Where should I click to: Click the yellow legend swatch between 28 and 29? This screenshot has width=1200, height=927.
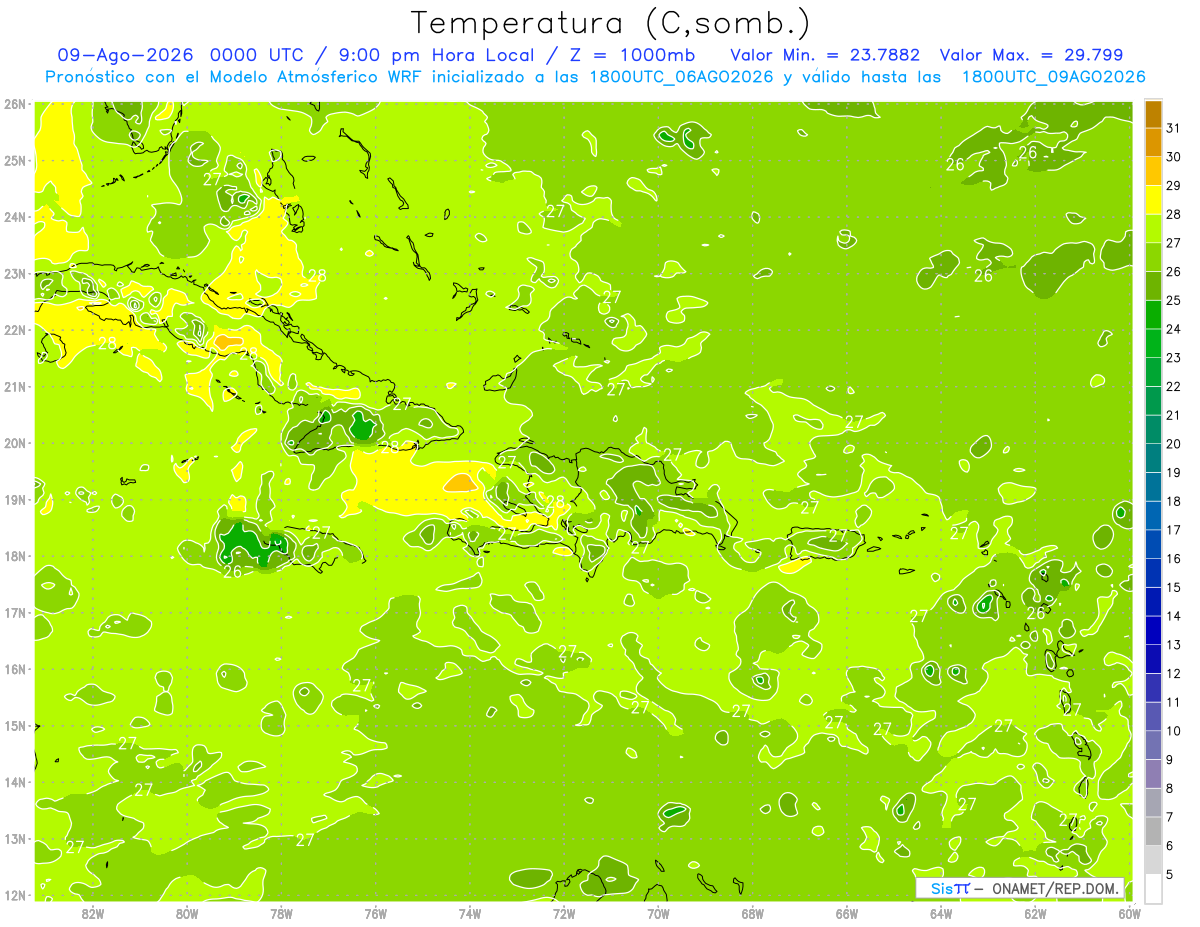pos(1153,200)
